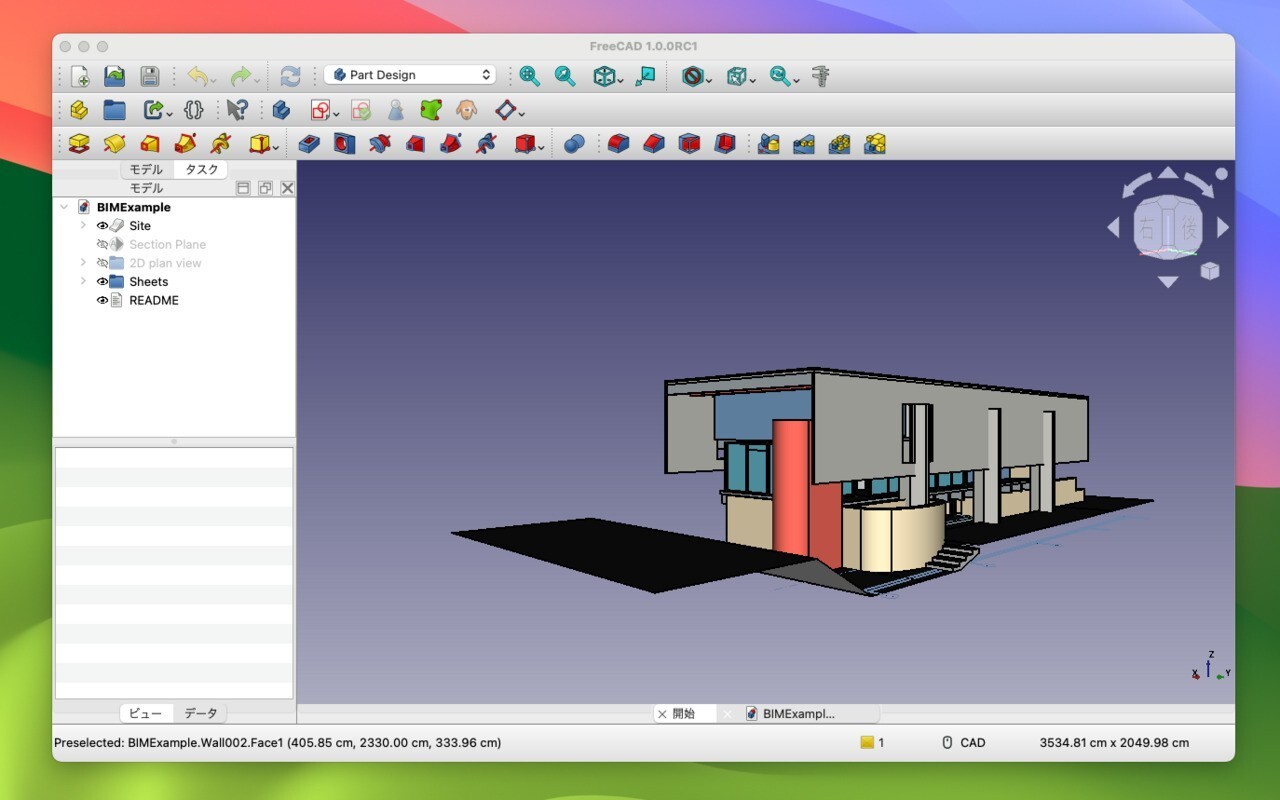Switch to the データ property tab
The image size is (1280, 800).
coord(201,713)
